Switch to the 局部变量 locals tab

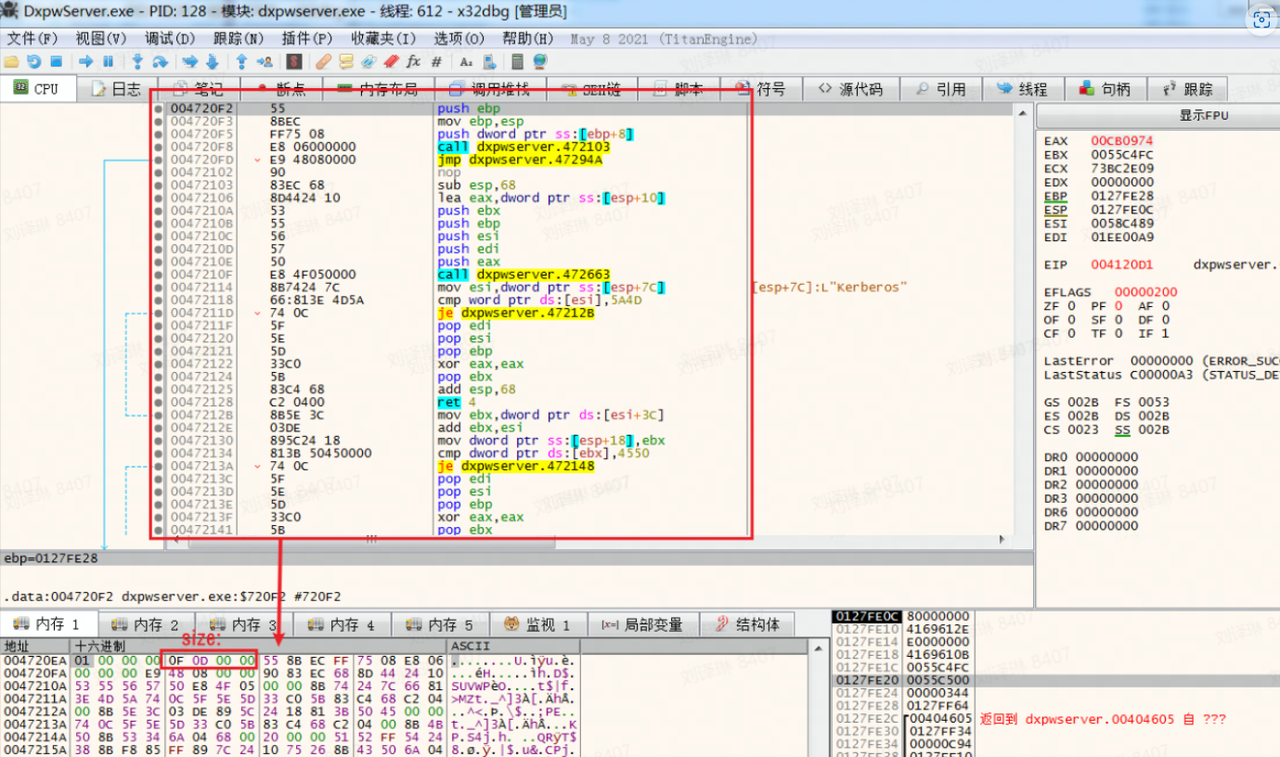coord(642,625)
